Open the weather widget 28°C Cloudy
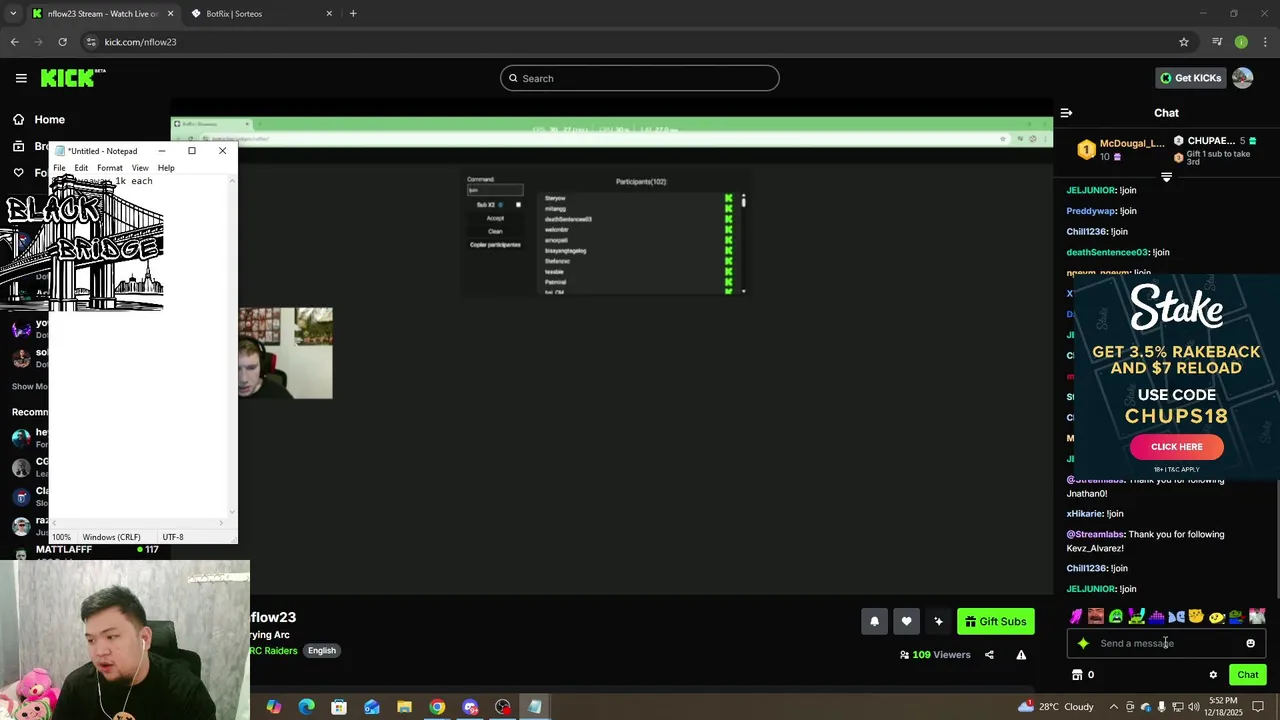This screenshot has height=720, width=1280. pos(1055,707)
